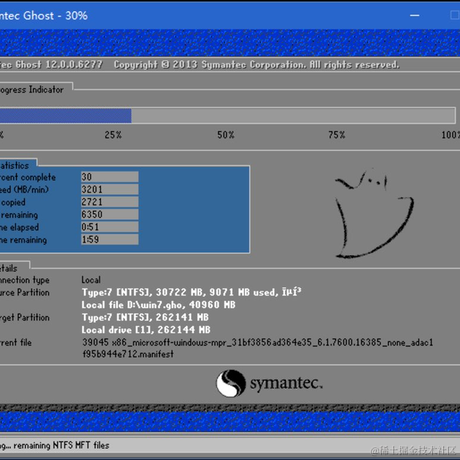Image resolution: width=460 pixels, height=460 pixels.
Task: Click the 75% progress marker label
Action: pyautogui.click(x=337, y=135)
